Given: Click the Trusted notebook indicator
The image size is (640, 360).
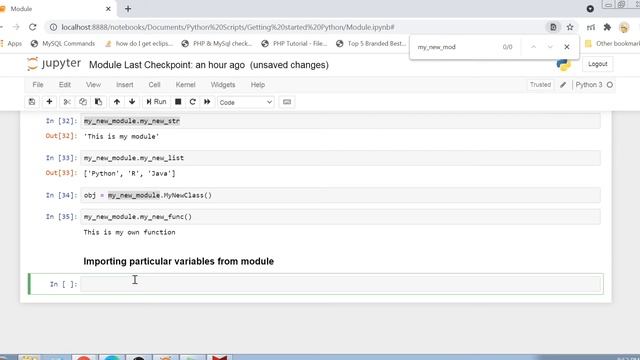Looking at the screenshot, I should pos(540,85).
